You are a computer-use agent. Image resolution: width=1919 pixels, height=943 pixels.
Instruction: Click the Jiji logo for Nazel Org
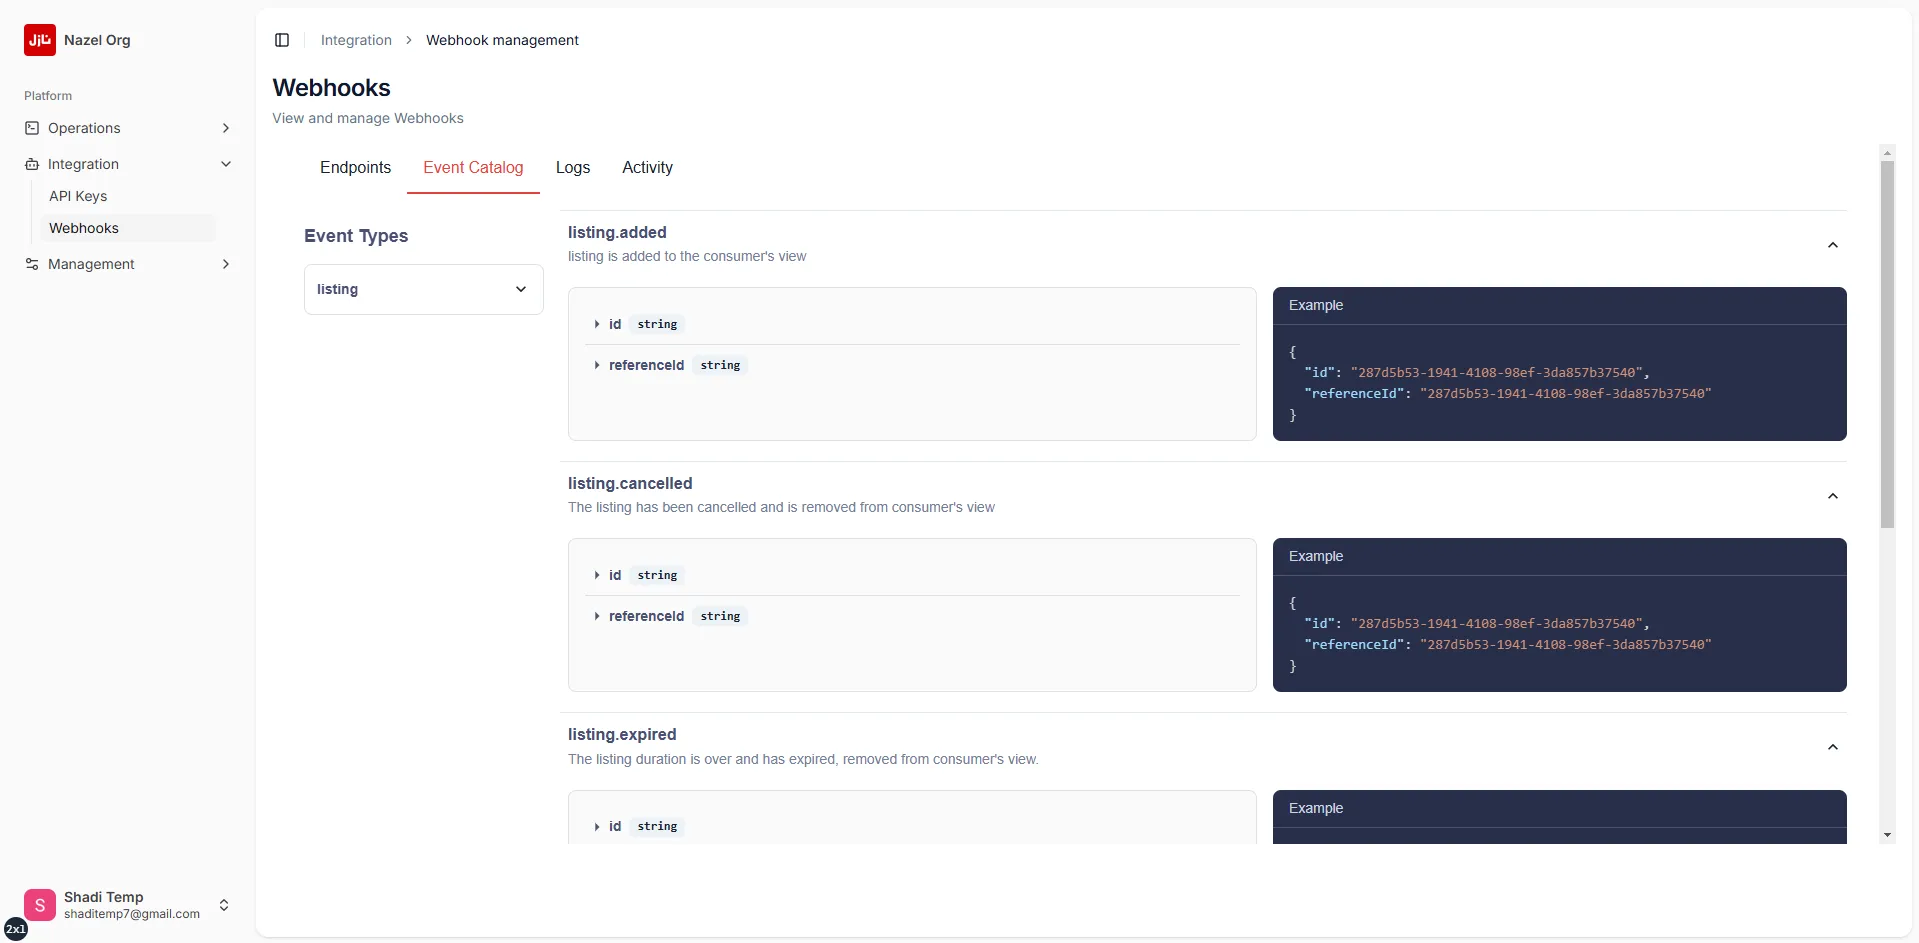[39, 40]
